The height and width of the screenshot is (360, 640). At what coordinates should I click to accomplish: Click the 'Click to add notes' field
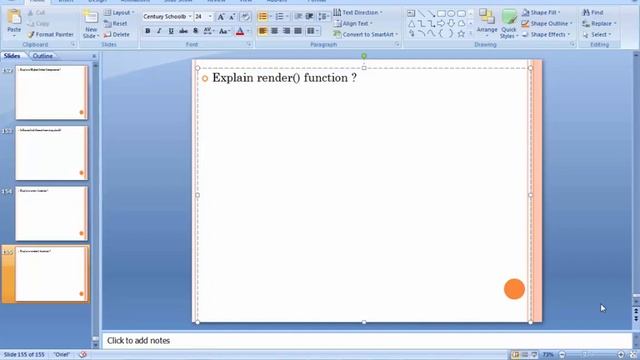[367, 340]
